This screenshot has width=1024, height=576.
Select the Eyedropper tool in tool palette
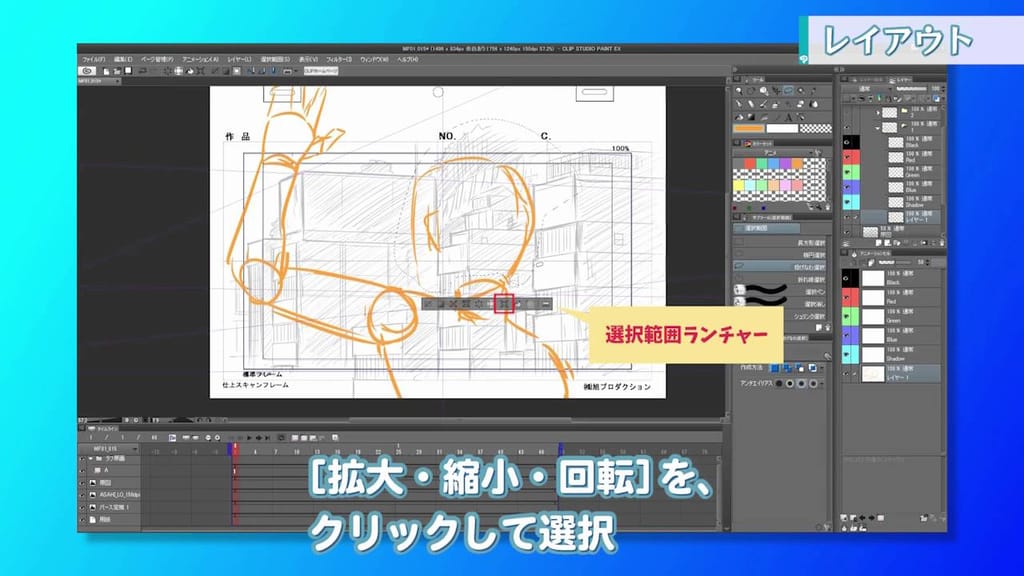pyautogui.click(x=814, y=91)
